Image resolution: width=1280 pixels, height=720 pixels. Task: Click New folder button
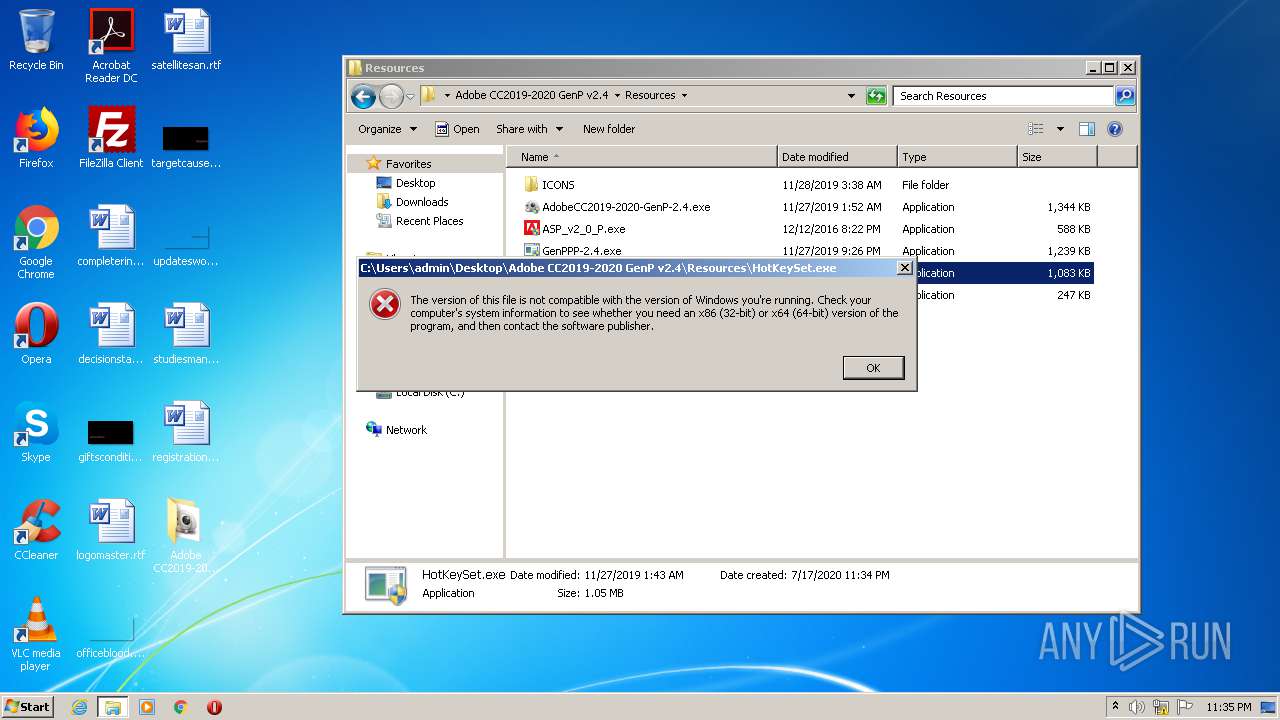point(609,129)
